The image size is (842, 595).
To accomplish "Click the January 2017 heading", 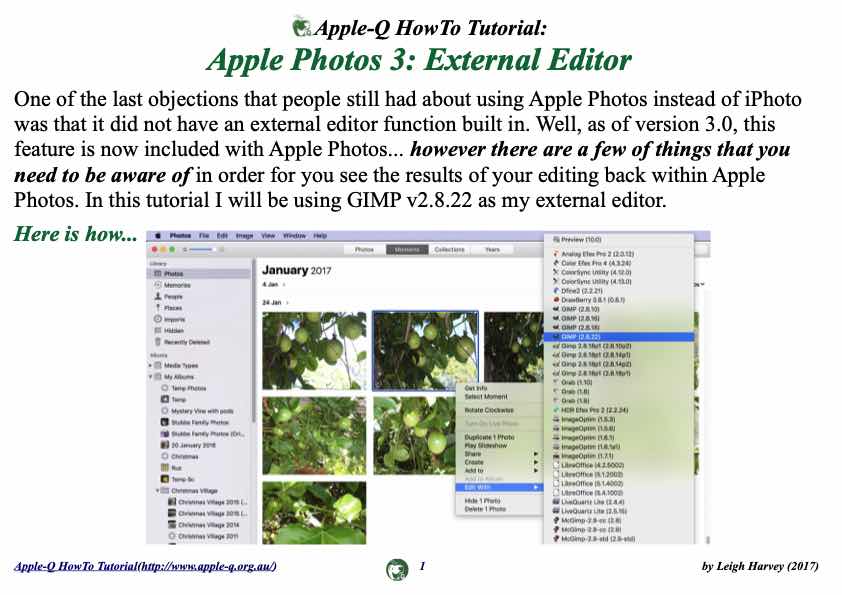I will (296, 270).
